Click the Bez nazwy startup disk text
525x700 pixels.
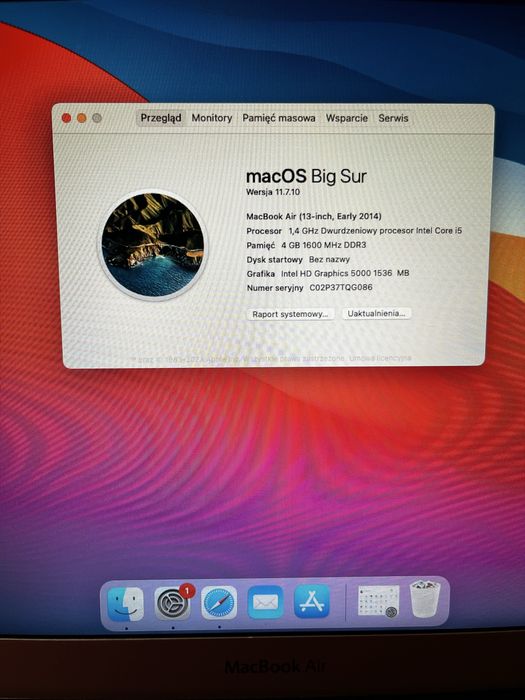[329, 259]
